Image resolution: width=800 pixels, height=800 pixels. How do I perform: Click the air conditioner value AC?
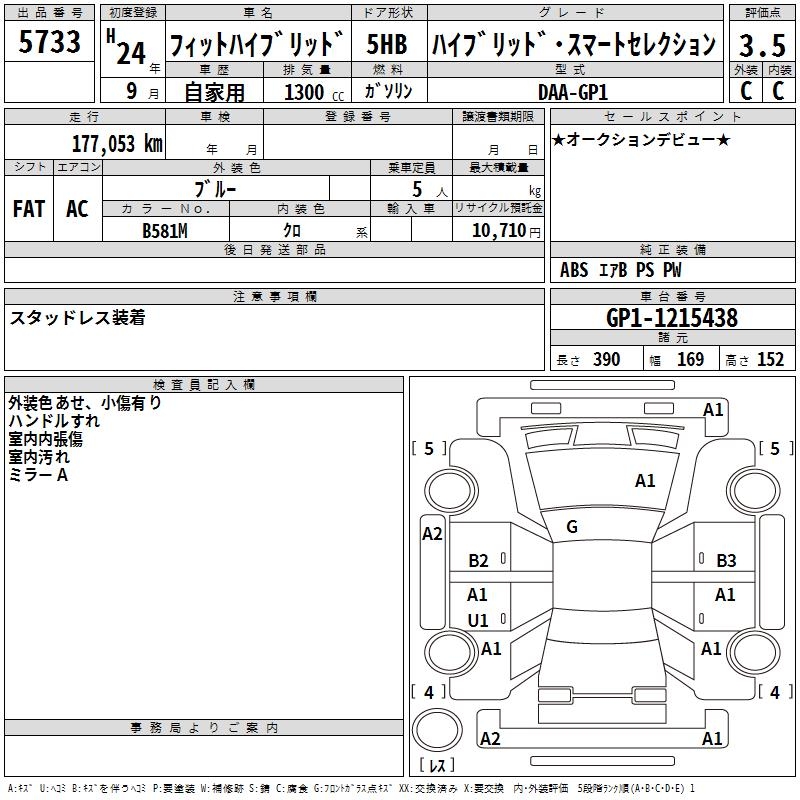77,209
